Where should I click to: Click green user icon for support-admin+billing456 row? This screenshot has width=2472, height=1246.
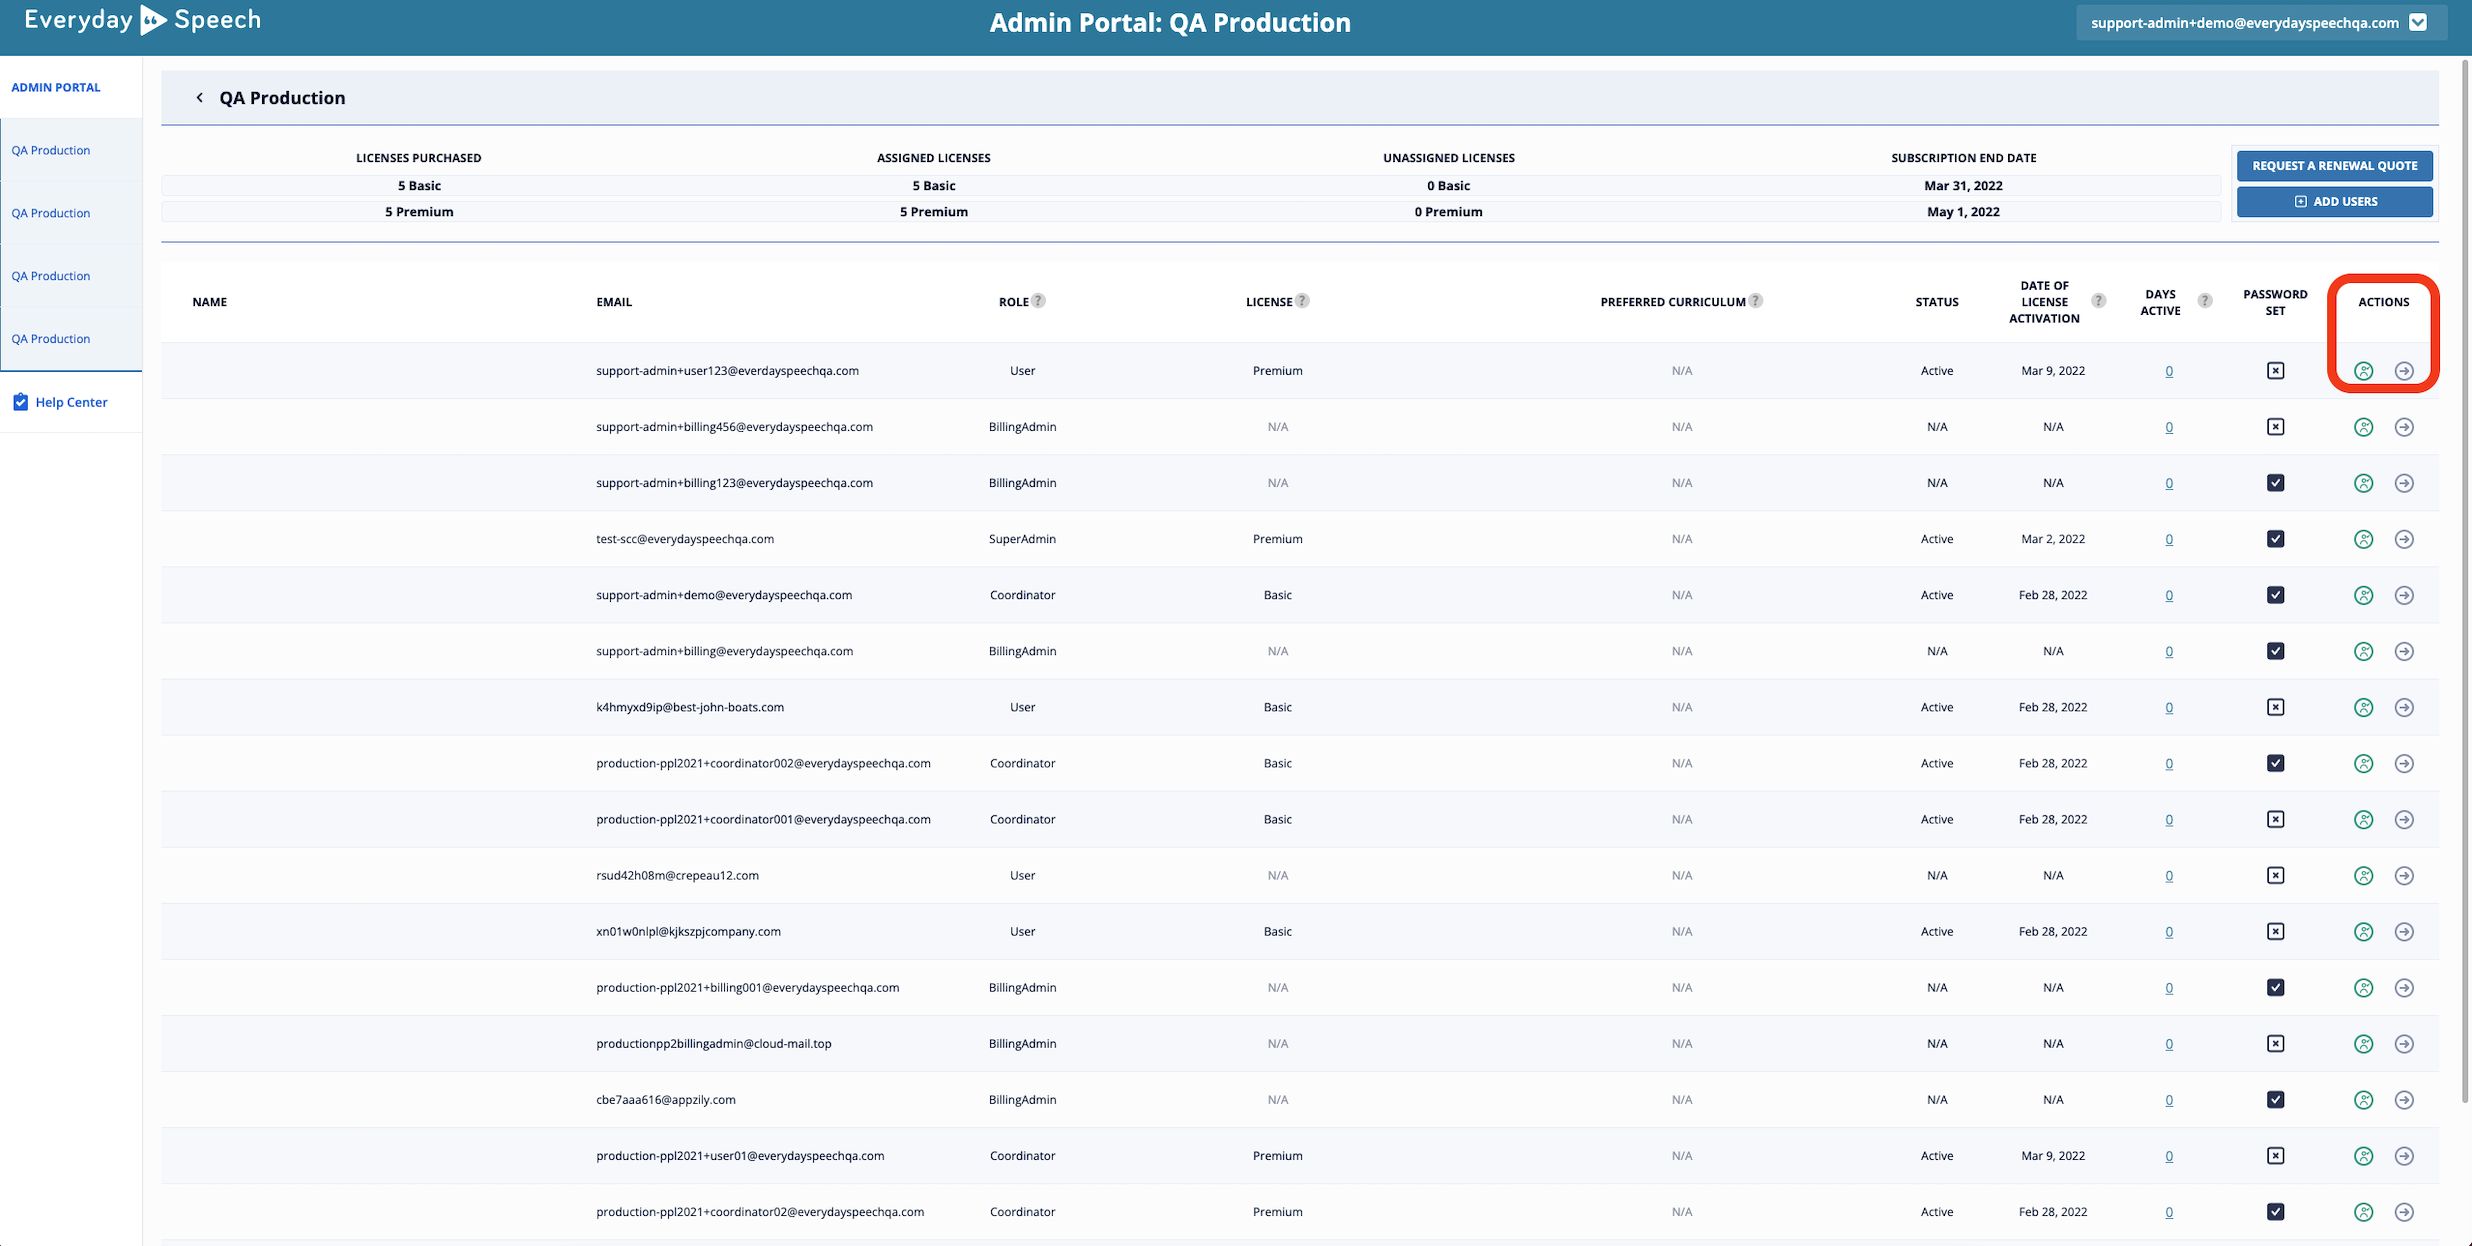pos(2363,427)
